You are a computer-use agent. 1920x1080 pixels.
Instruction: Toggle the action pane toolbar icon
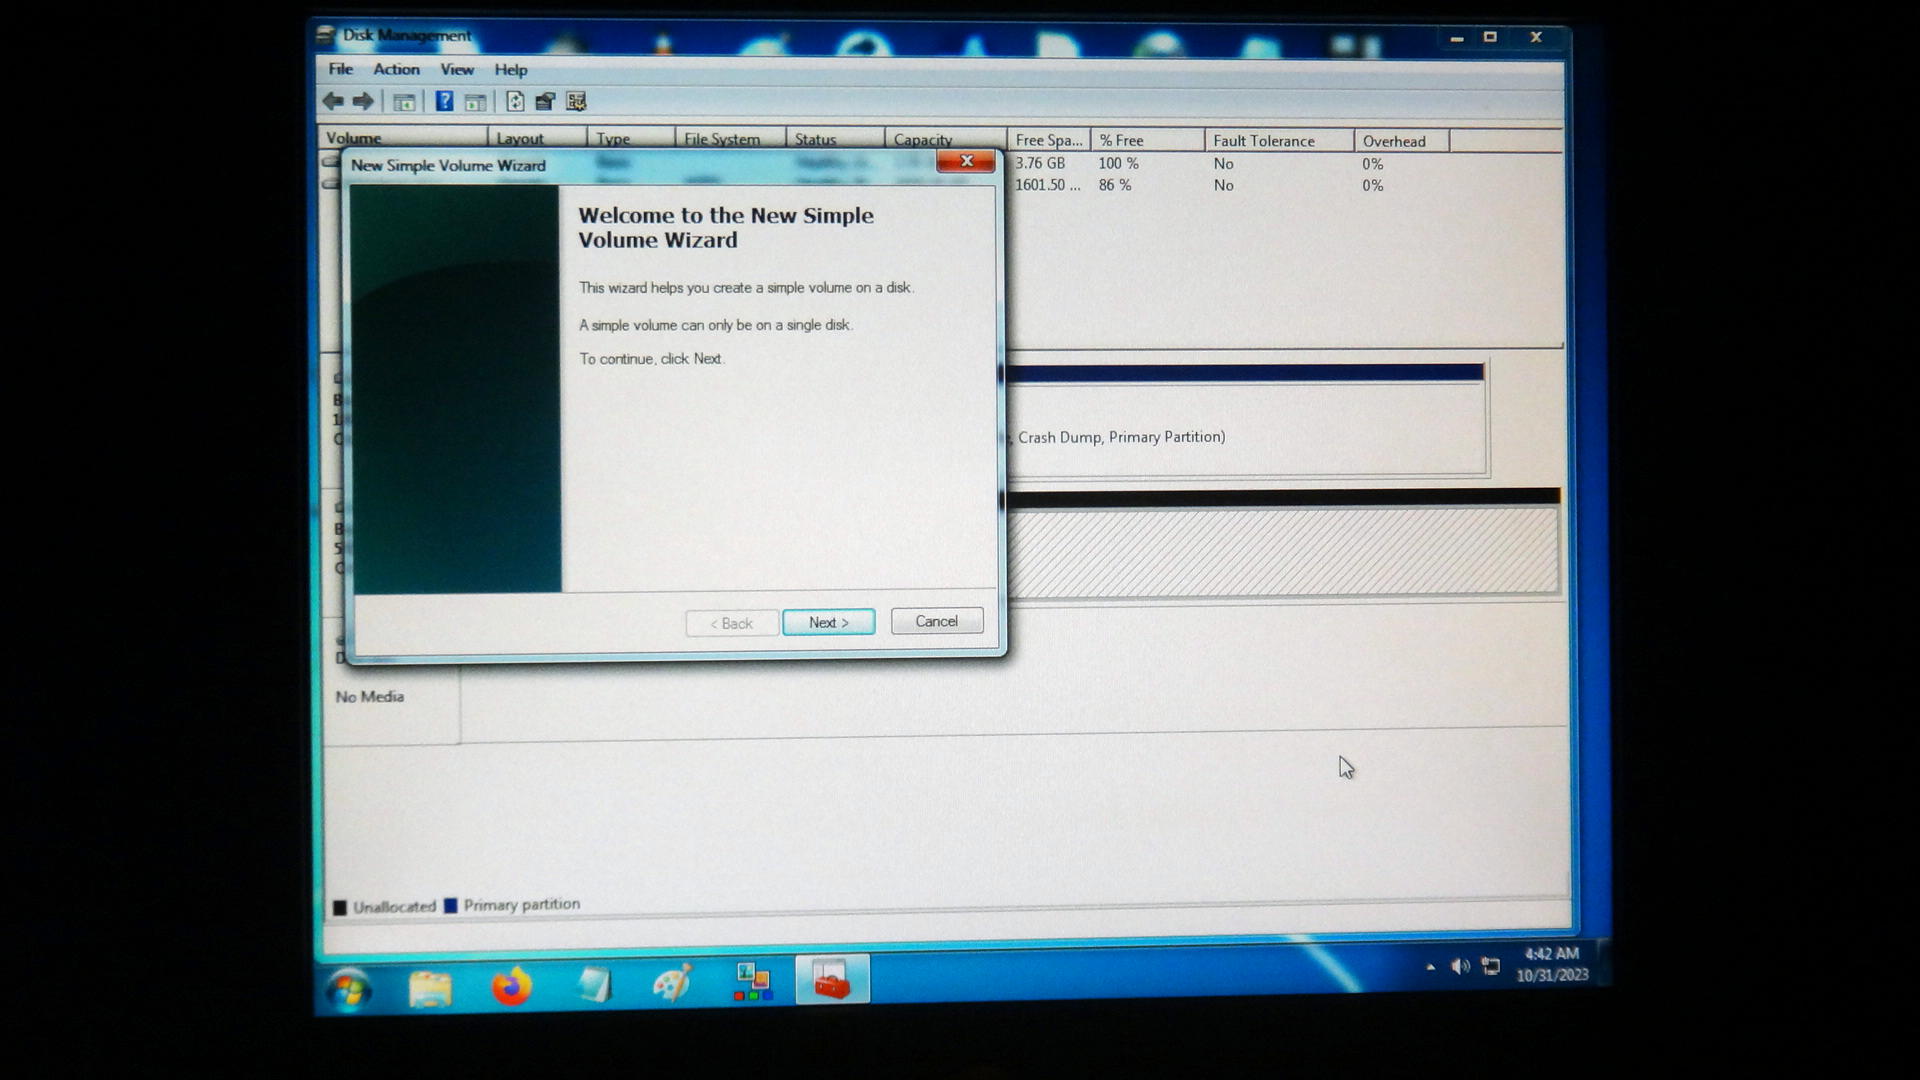click(x=475, y=102)
